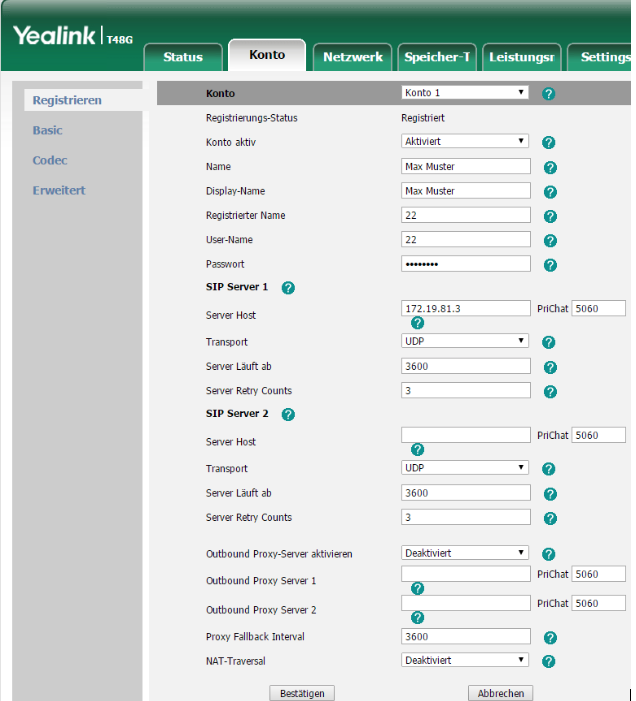Open the Konto 1 account dropdown
Screen dimensions: 636x701
464,93
